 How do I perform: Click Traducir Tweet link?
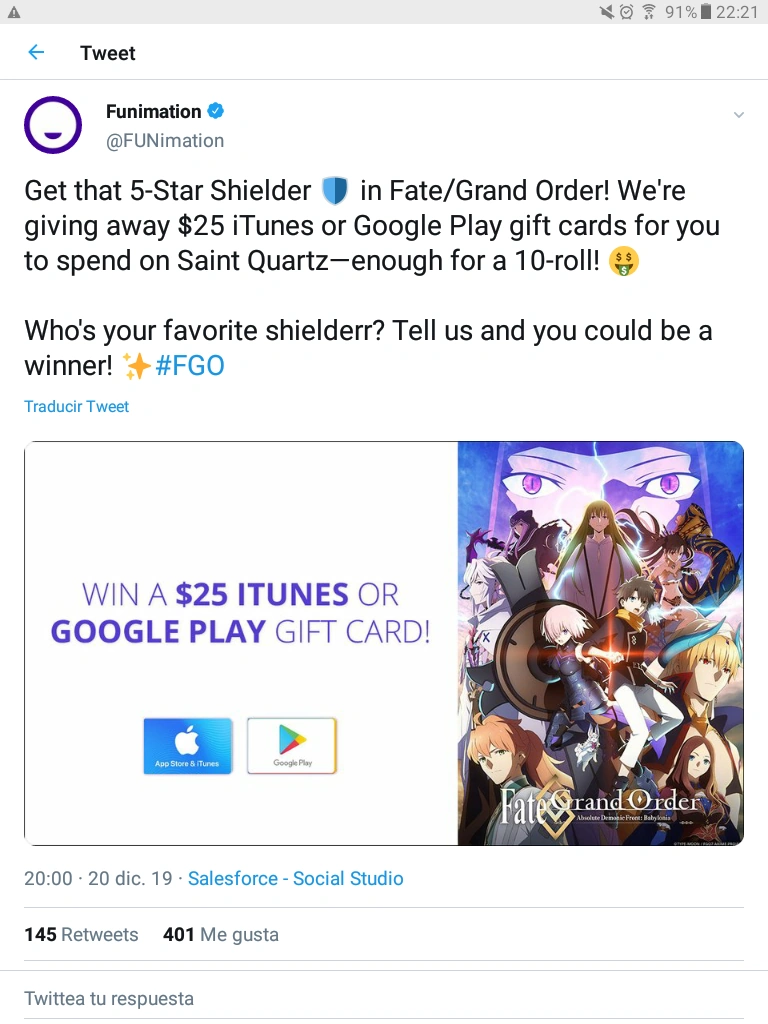click(x=76, y=406)
